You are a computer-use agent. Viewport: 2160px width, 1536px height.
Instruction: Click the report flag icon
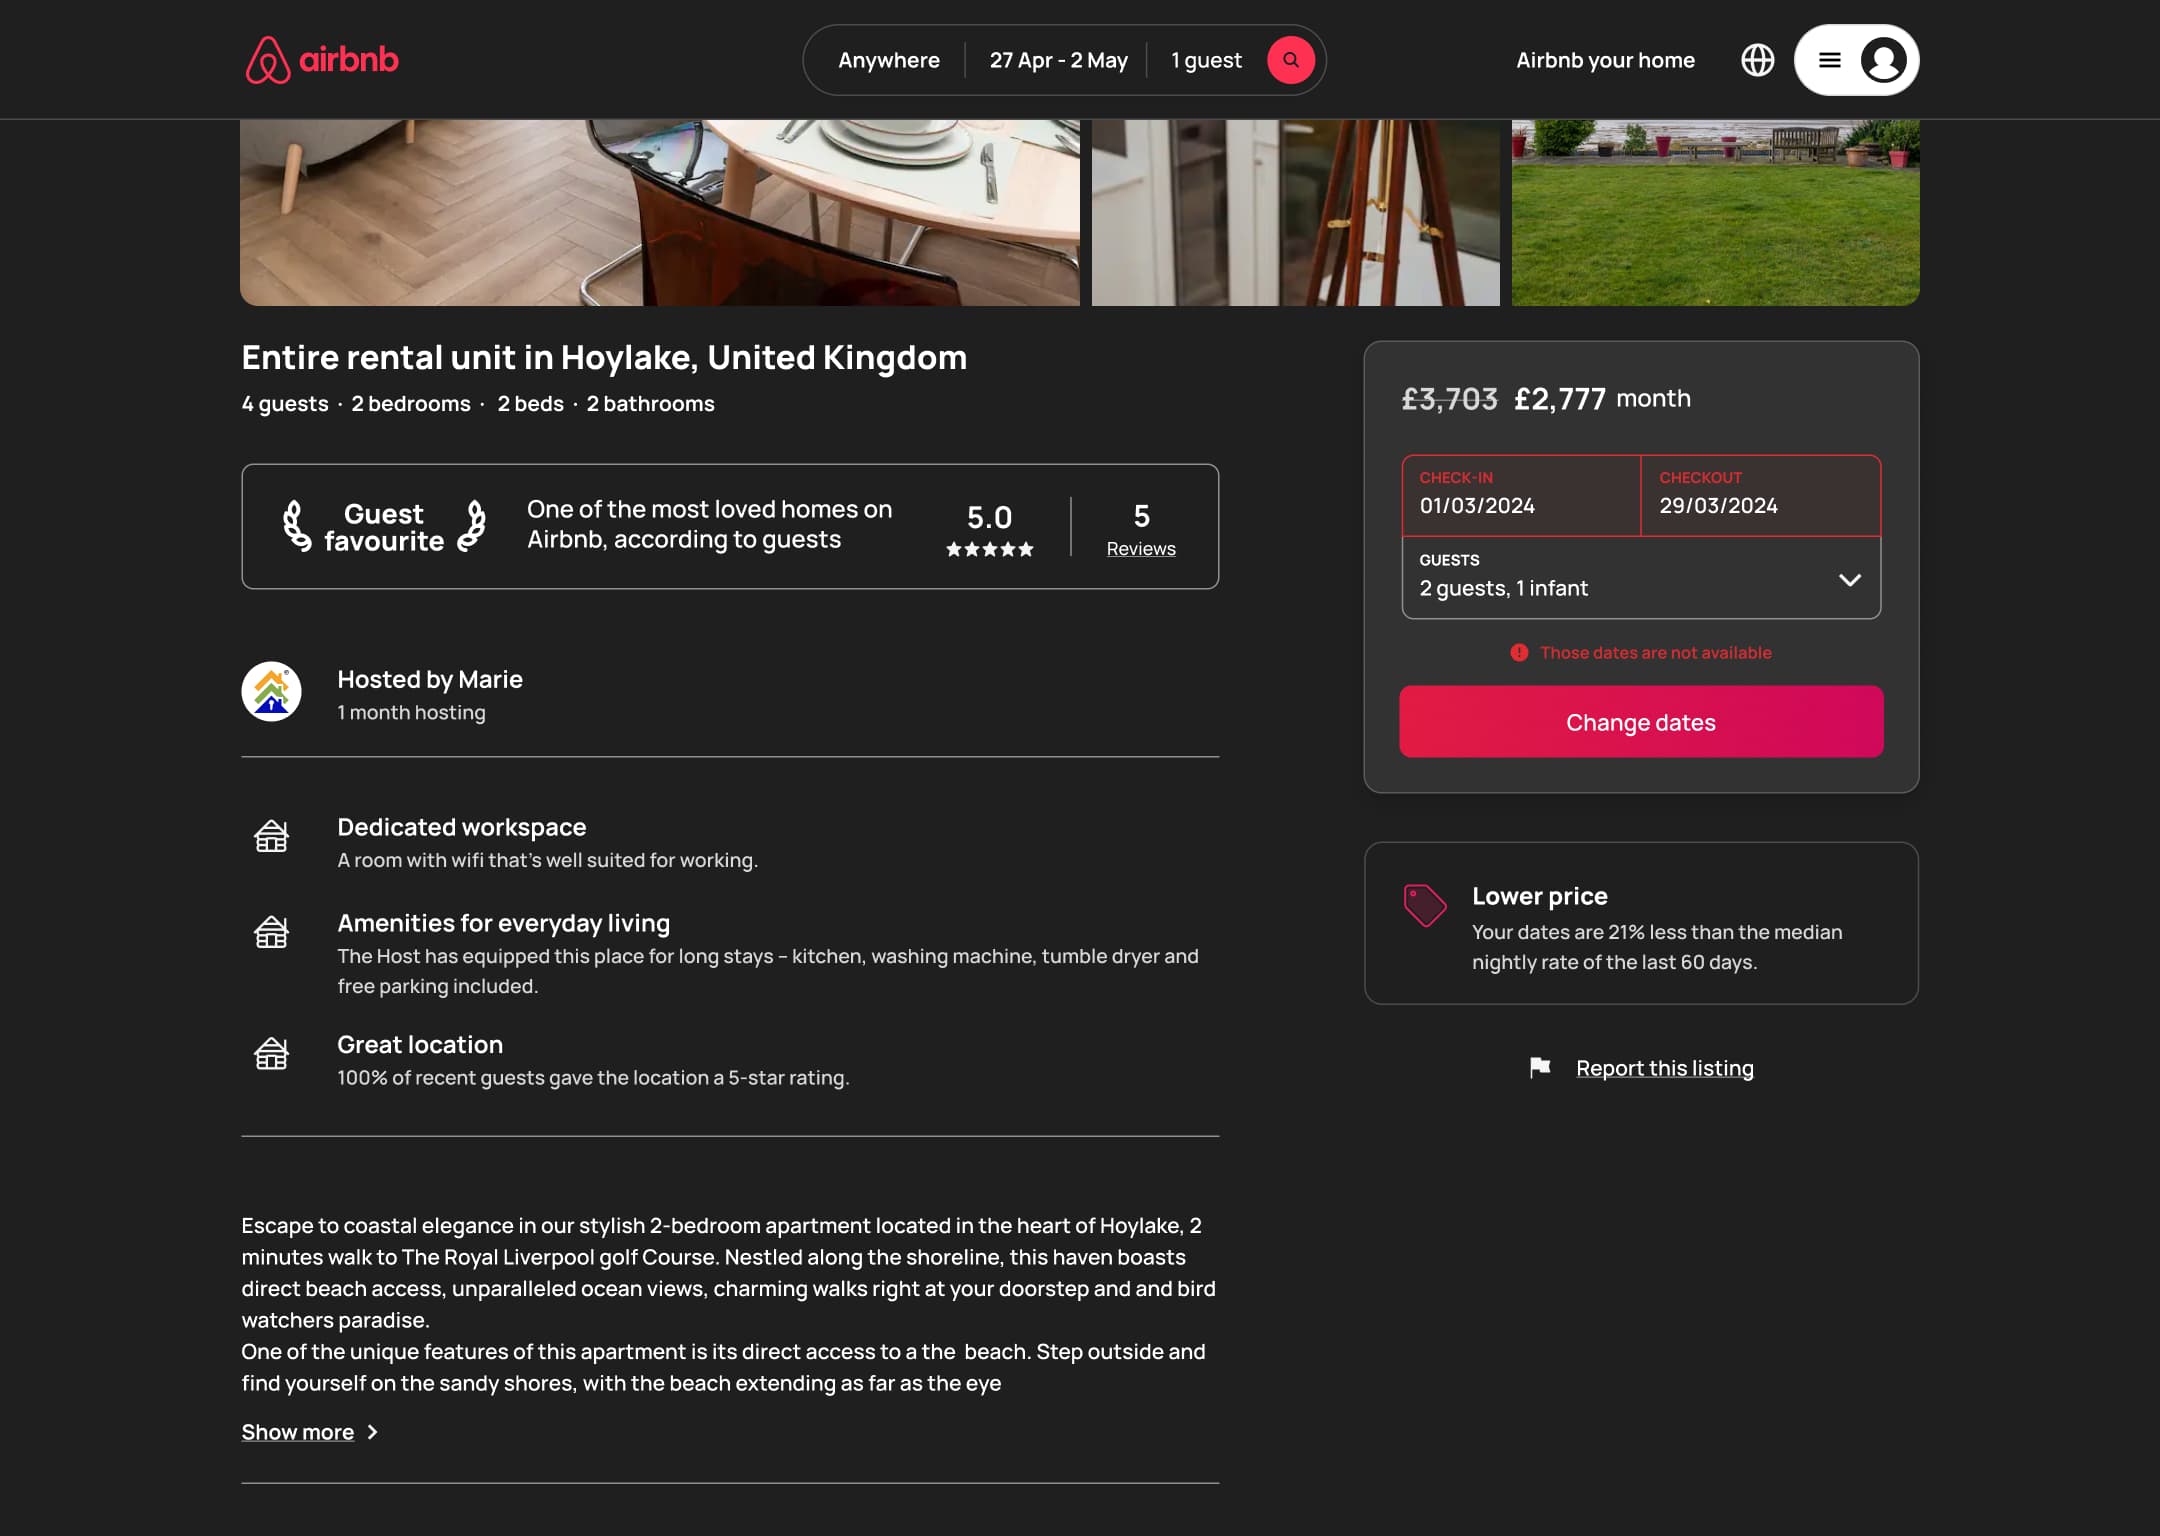(1540, 1068)
